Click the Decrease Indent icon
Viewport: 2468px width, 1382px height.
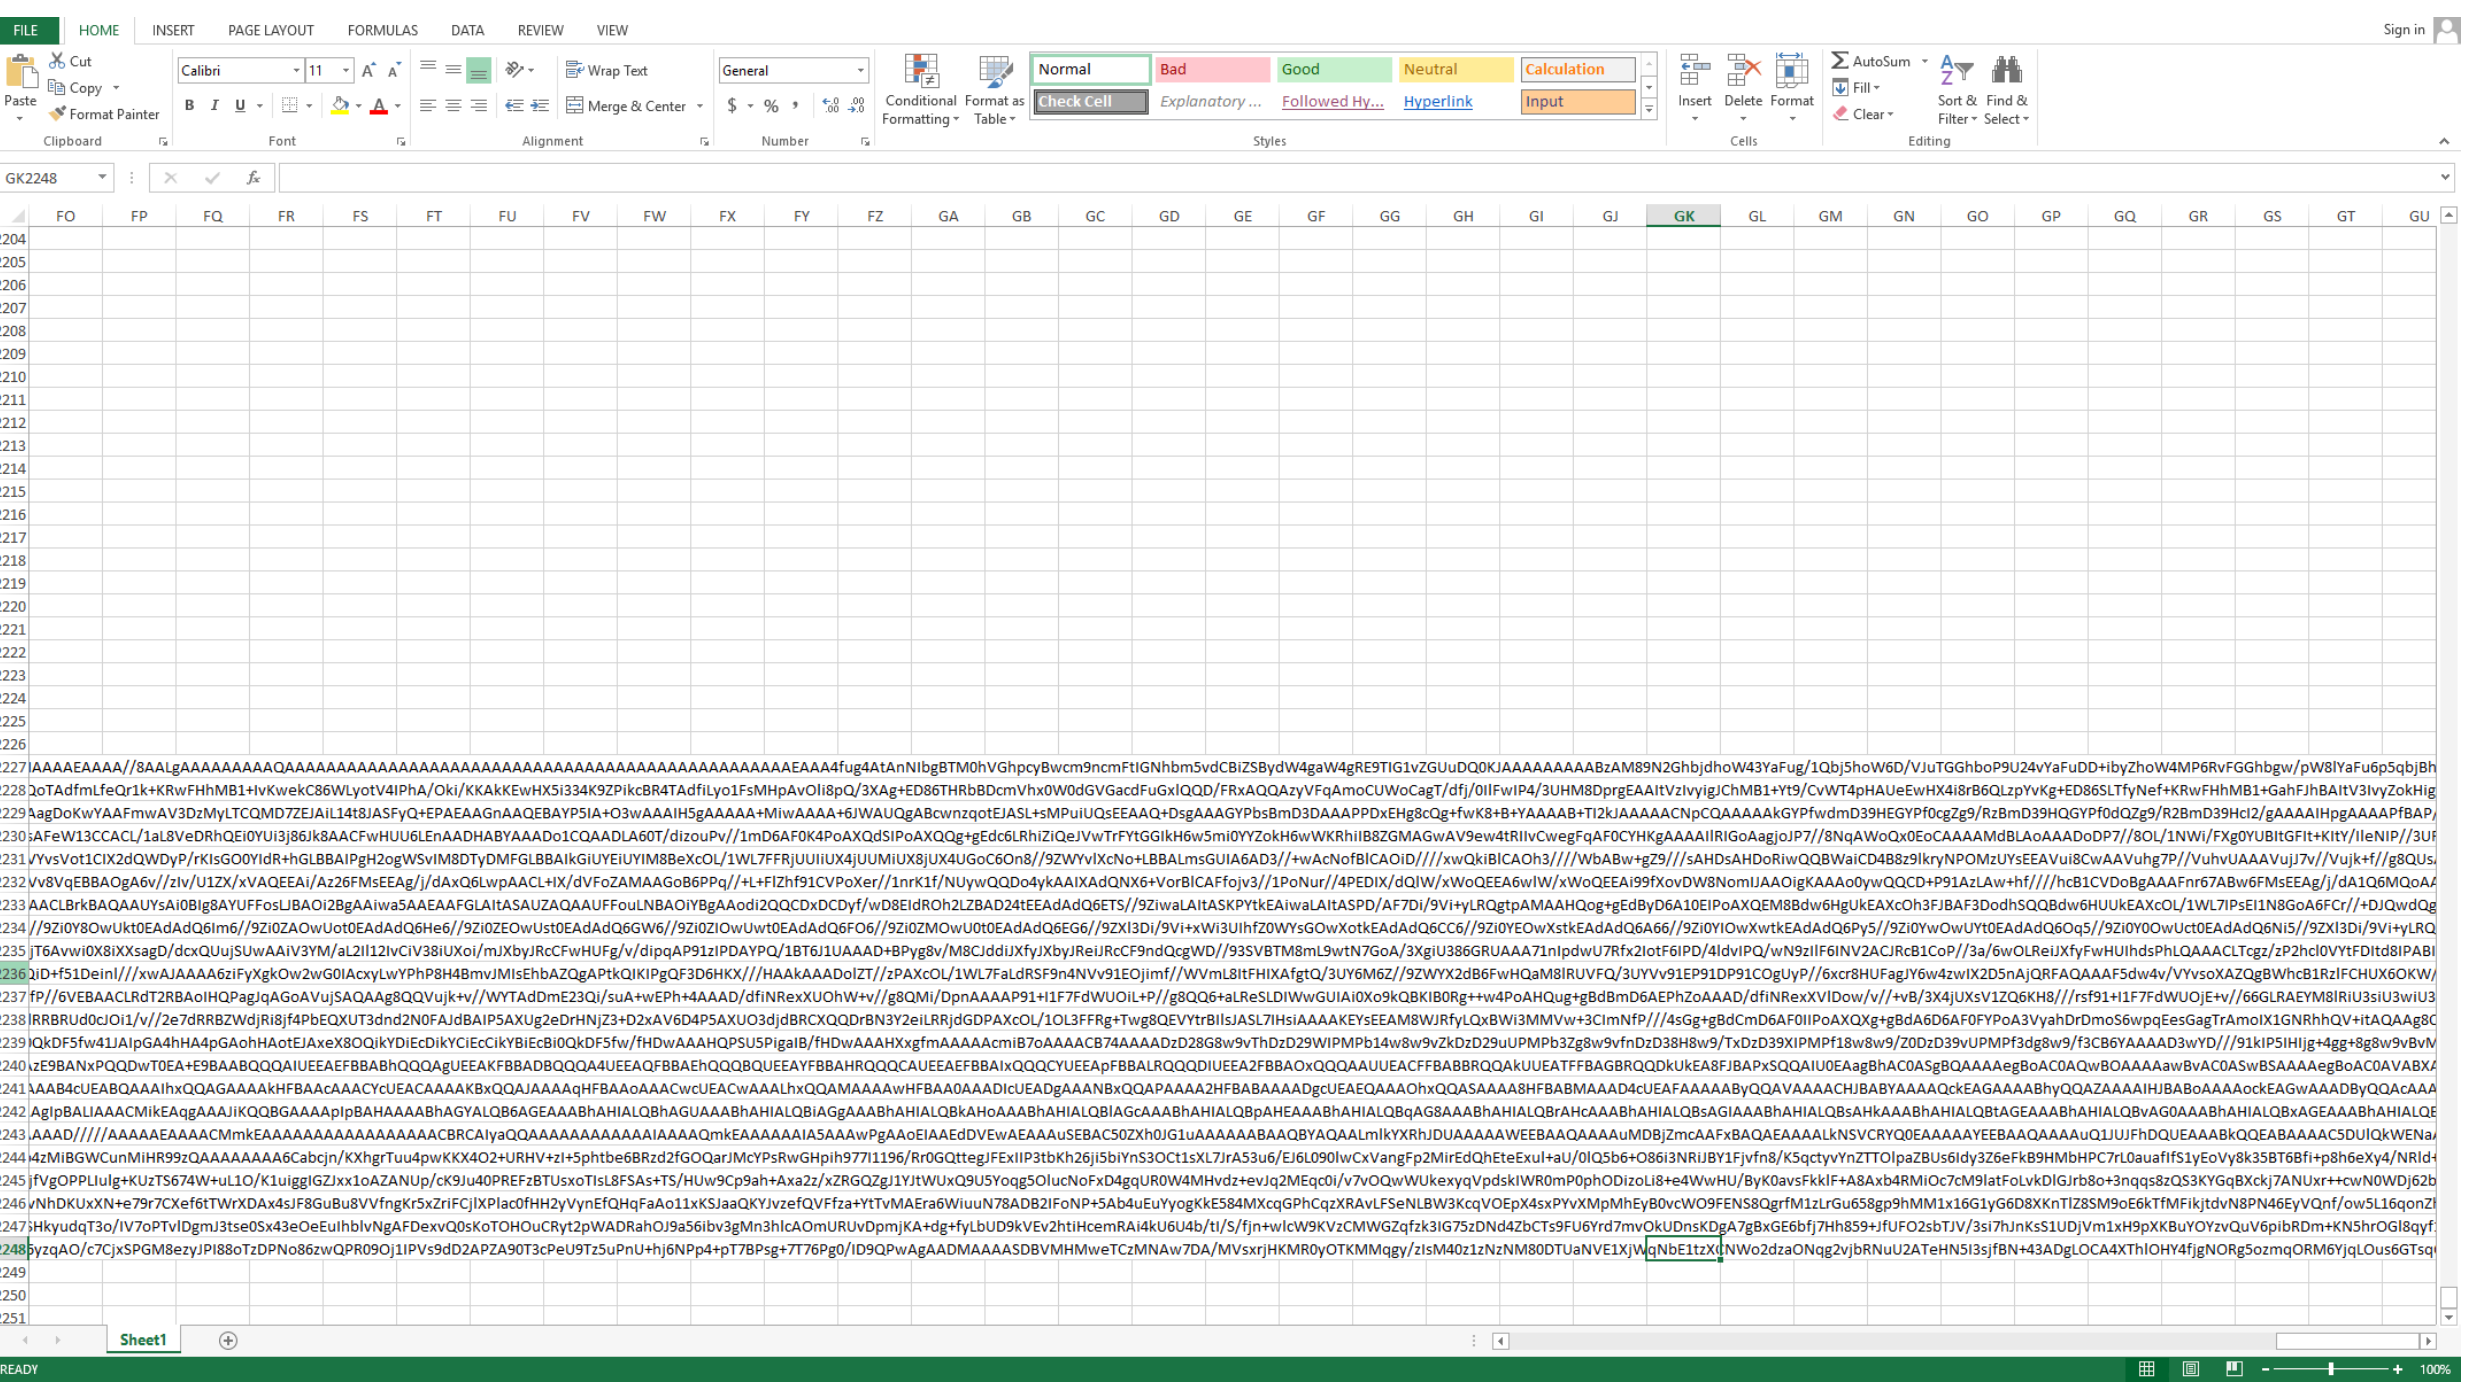click(514, 105)
